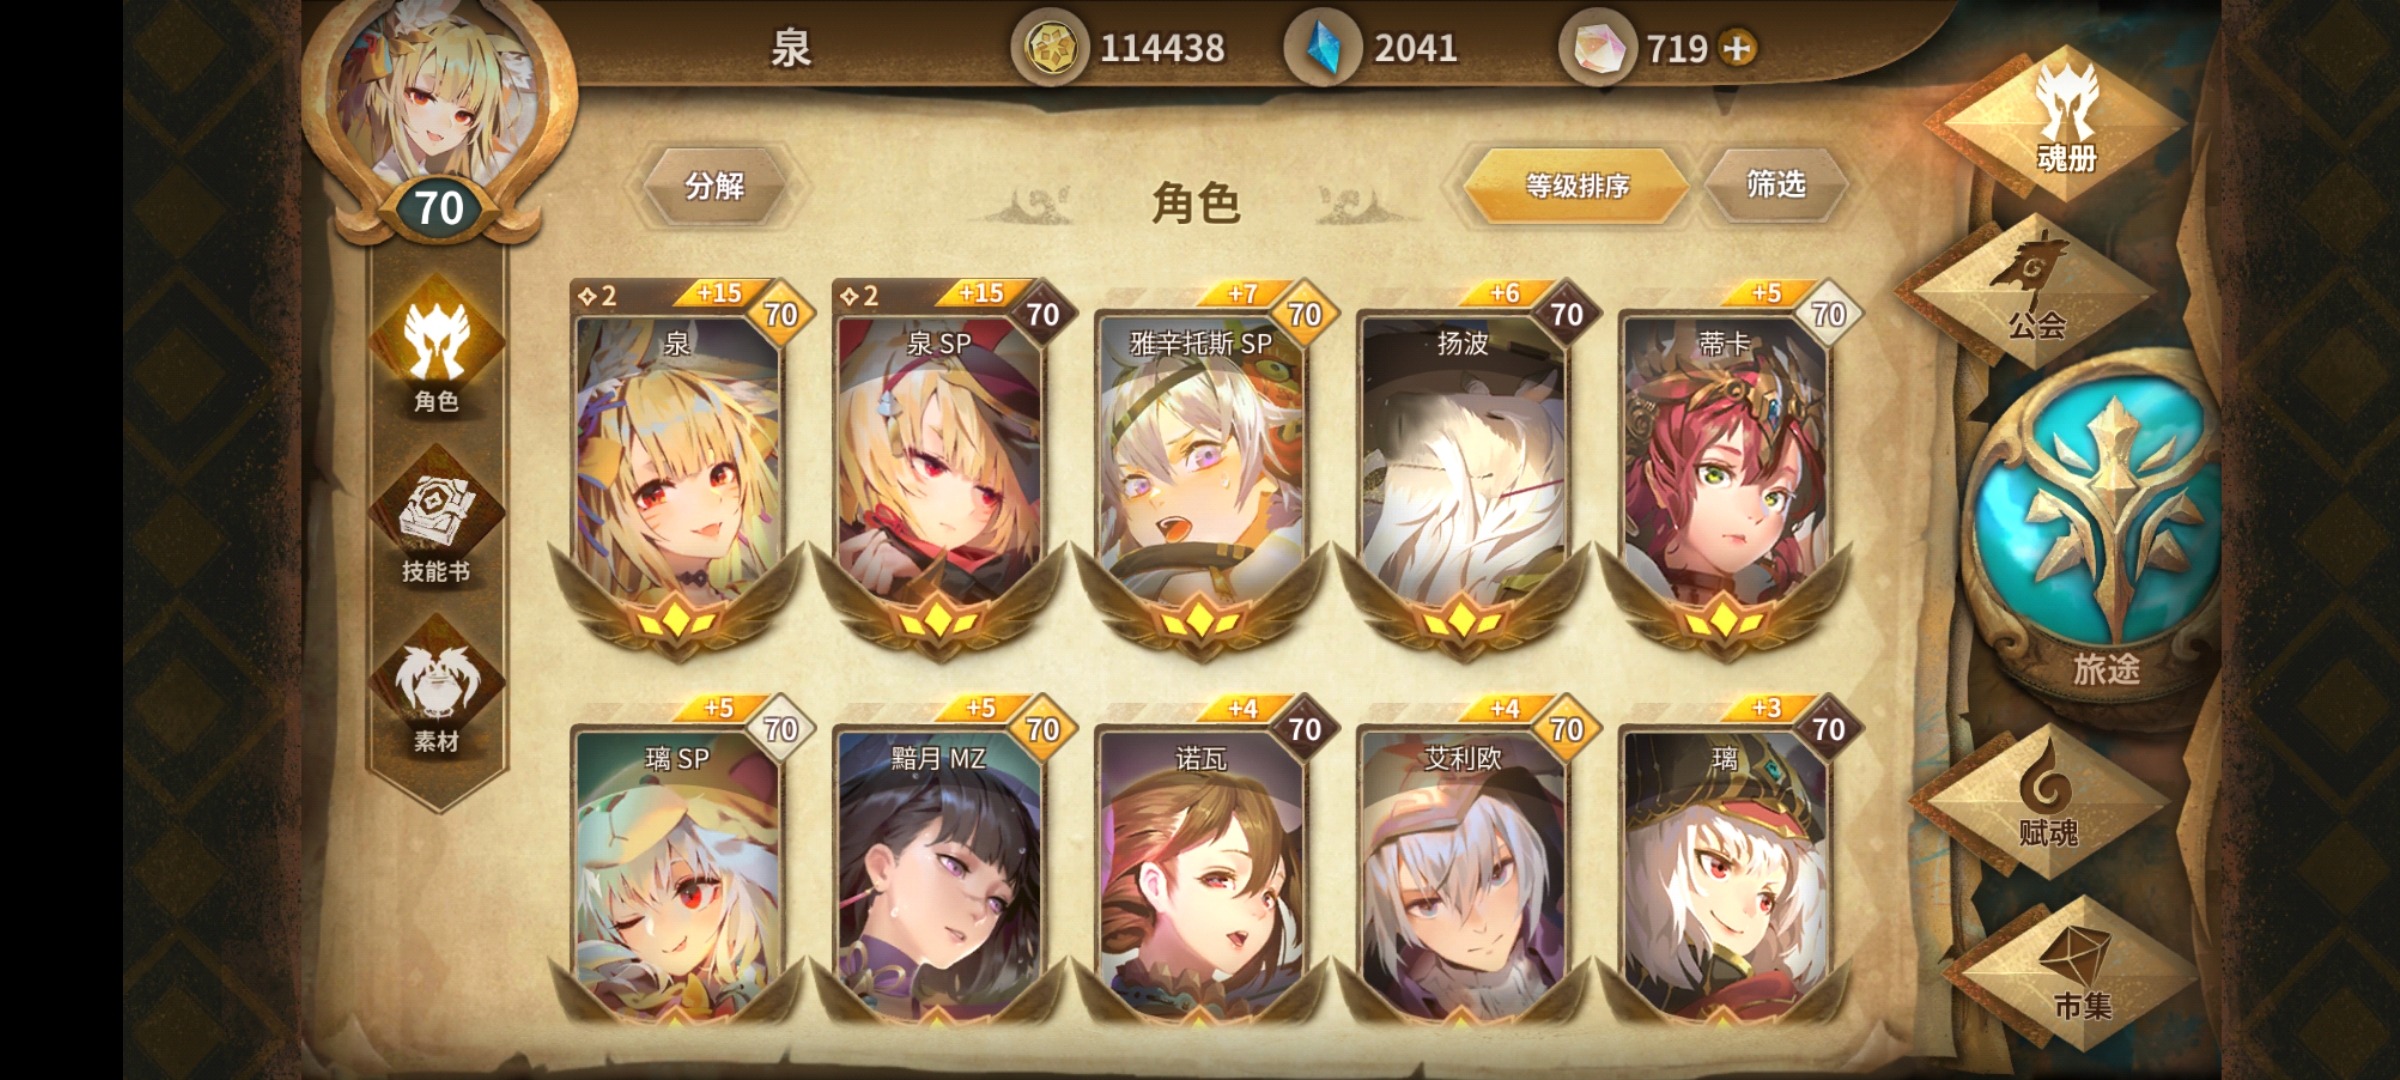Select the 角色 character tab
Image resolution: width=2400 pixels, height=1080 pixels.
tap(436, 346)
